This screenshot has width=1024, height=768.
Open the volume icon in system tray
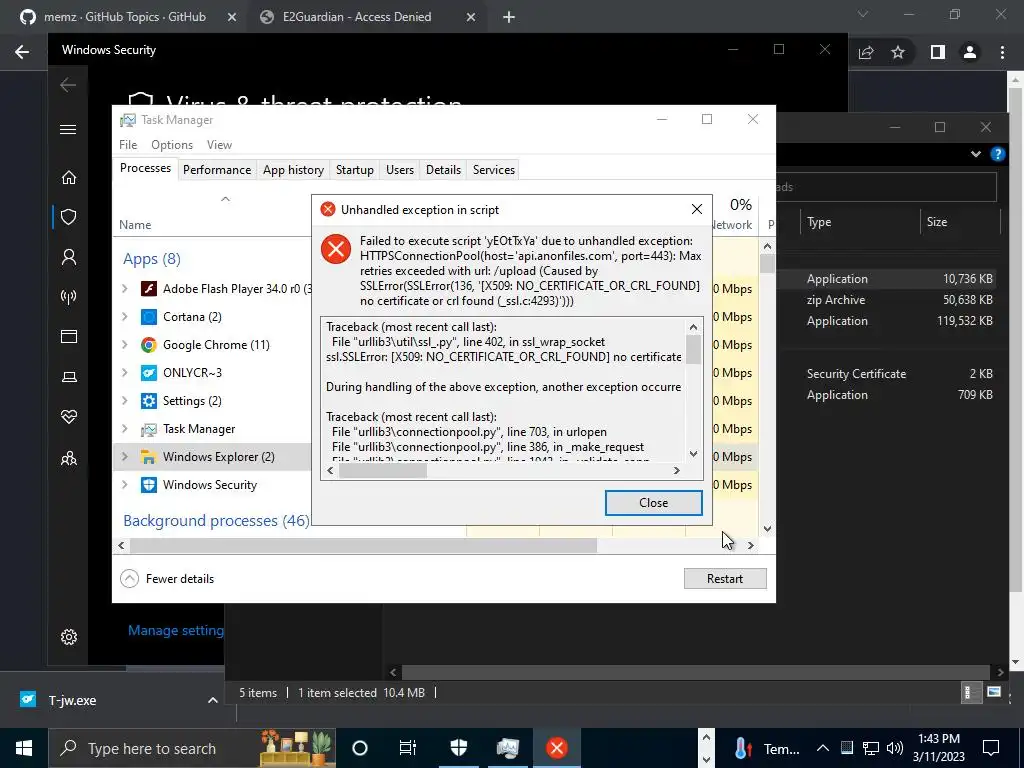895,748
